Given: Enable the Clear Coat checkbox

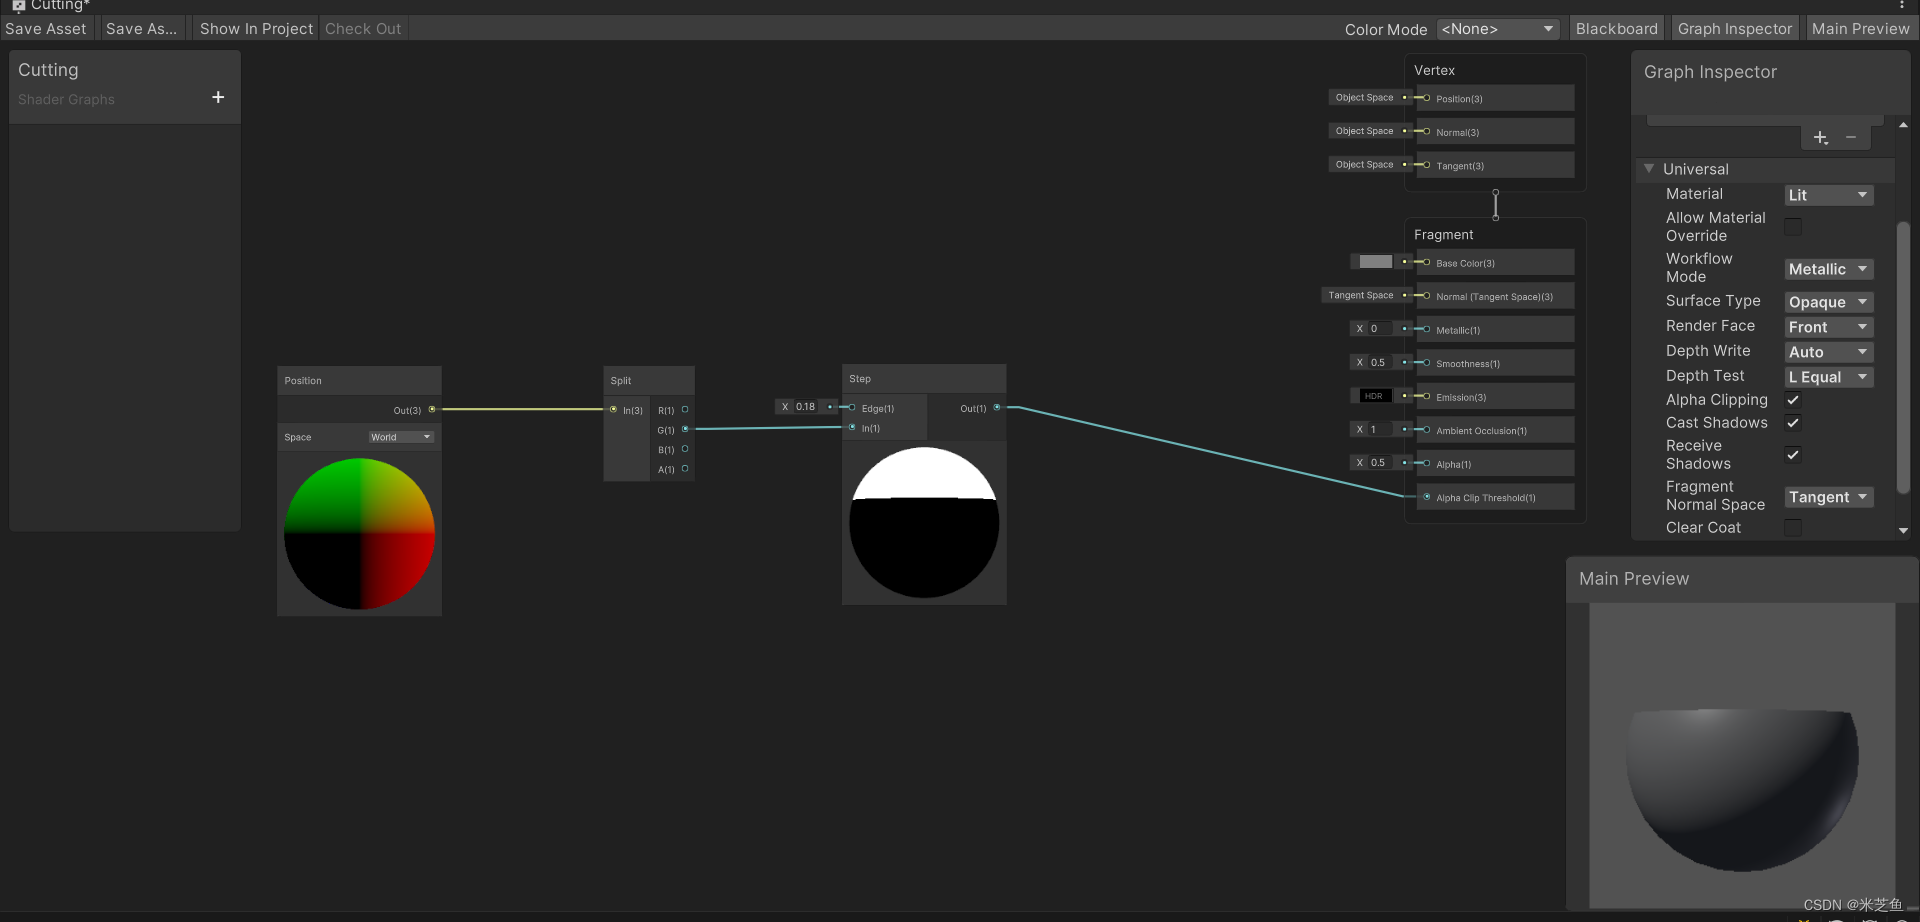Looking at the screenshot, I should point(1793,528).
